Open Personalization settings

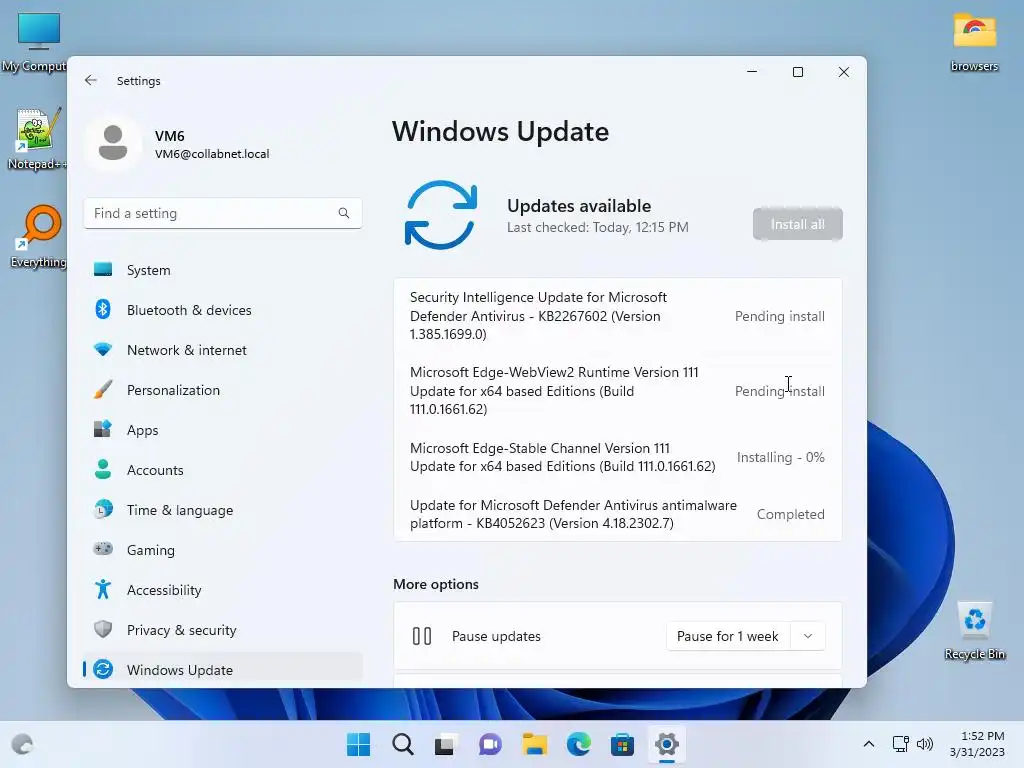click(x=223, y=390)
